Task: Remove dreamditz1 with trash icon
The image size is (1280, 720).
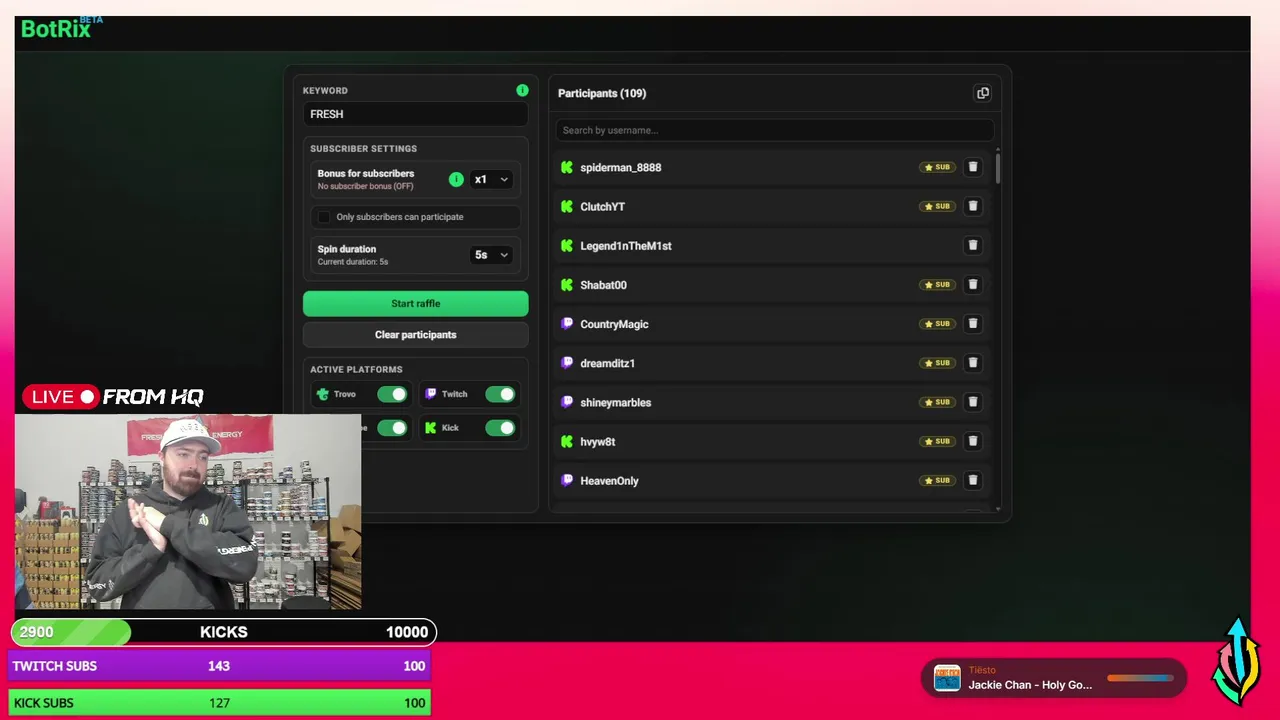Action: [x=972, y=362]
